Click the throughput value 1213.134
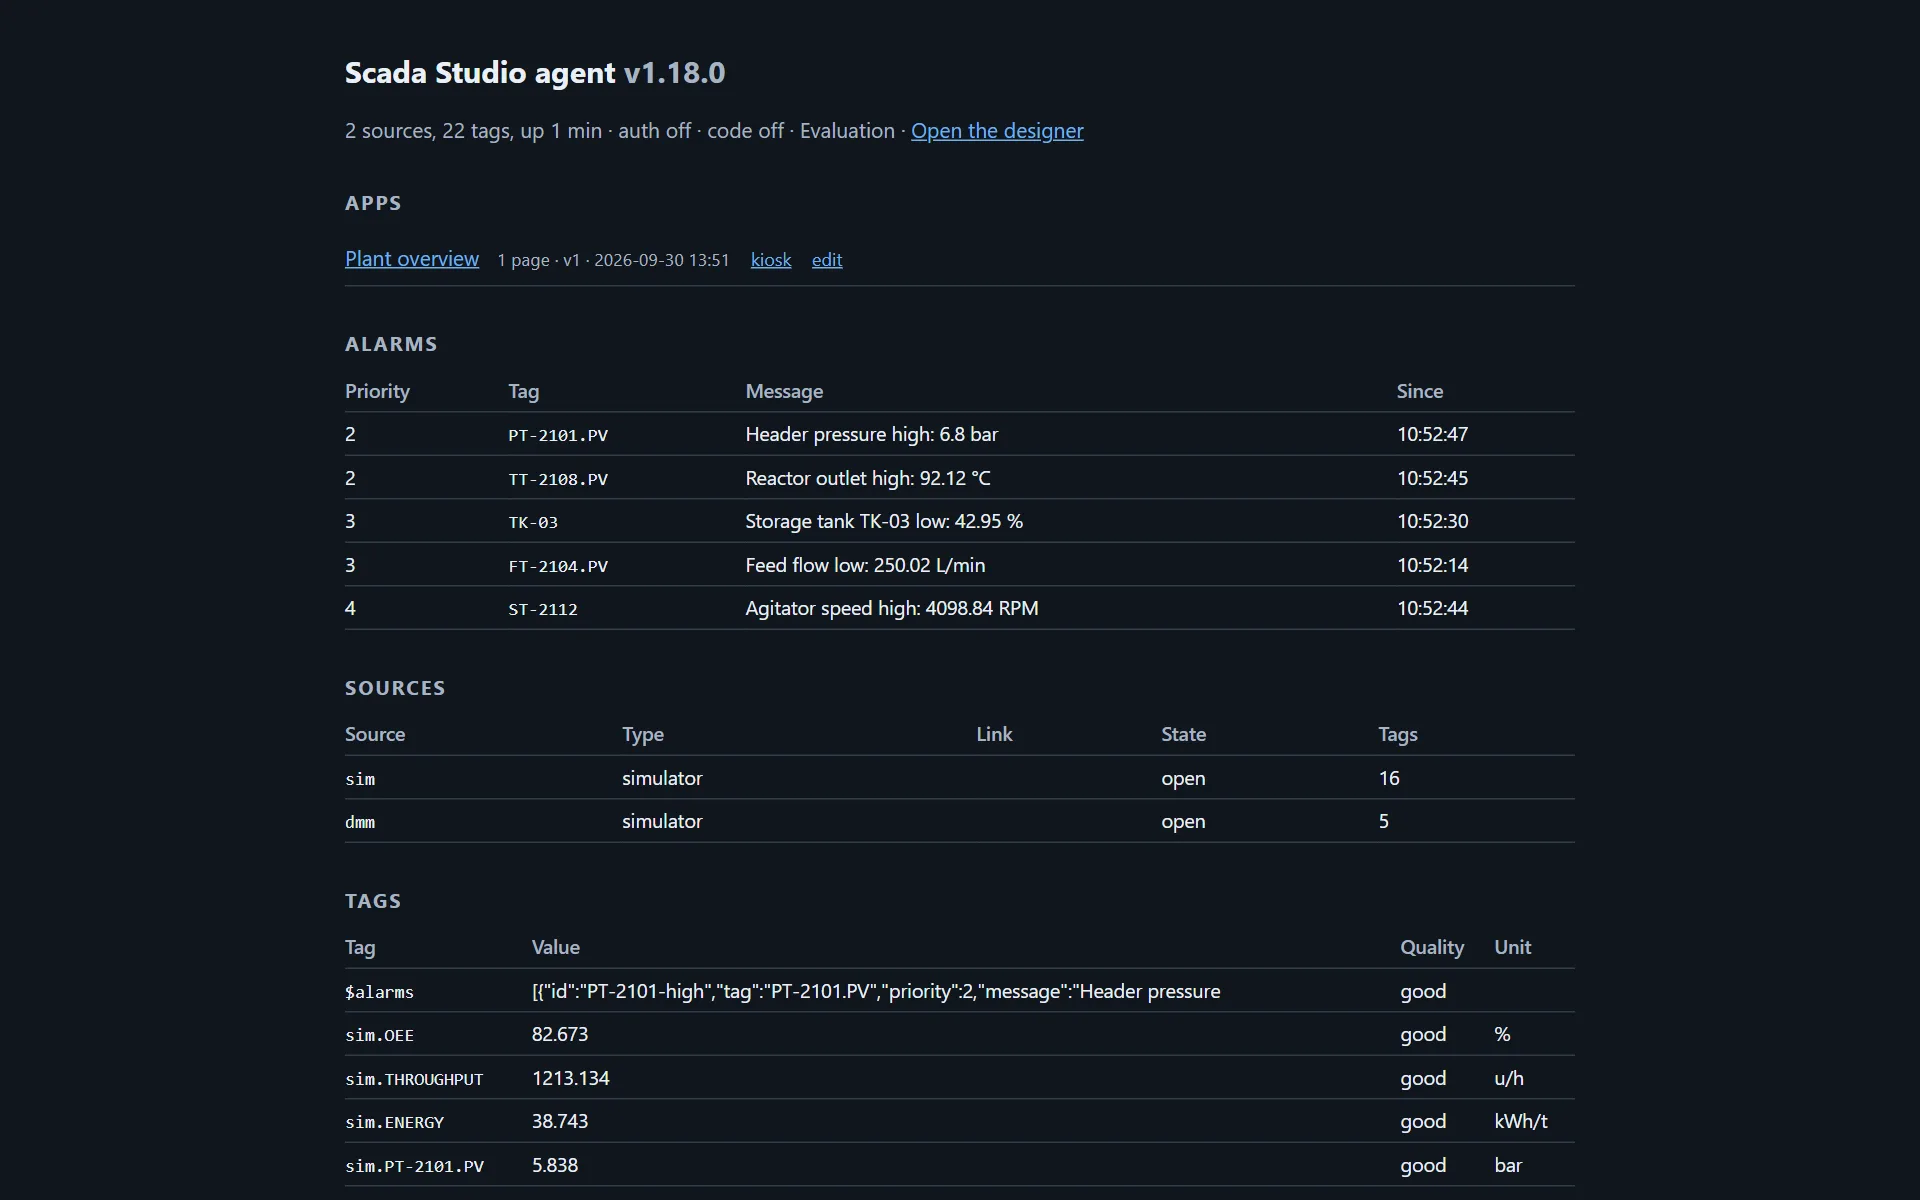This screenshot has height=1200, width=1920. [x=570, y=1078]
